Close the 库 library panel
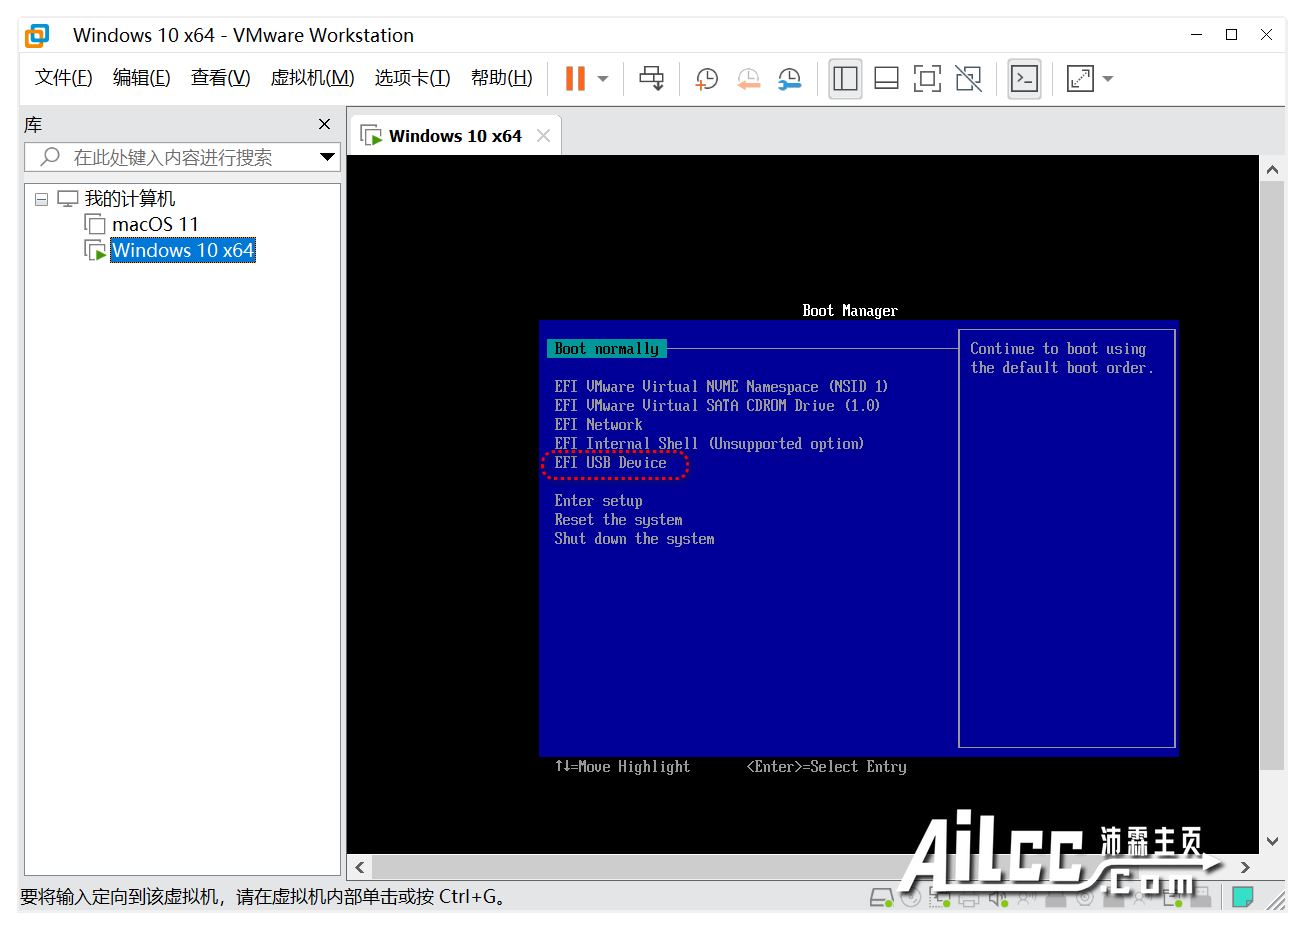Viewport: 1306px width, 938px height. (x=324, y=124)
